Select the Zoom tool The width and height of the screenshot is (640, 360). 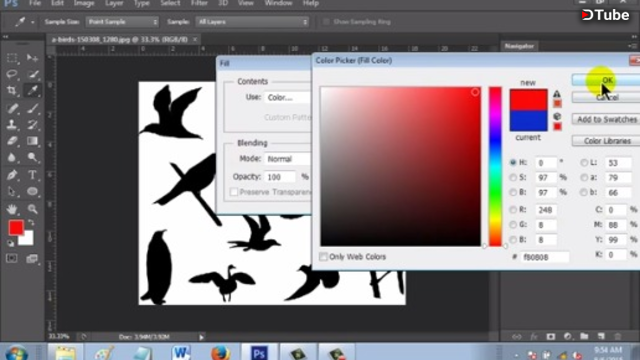coord(32,209)
